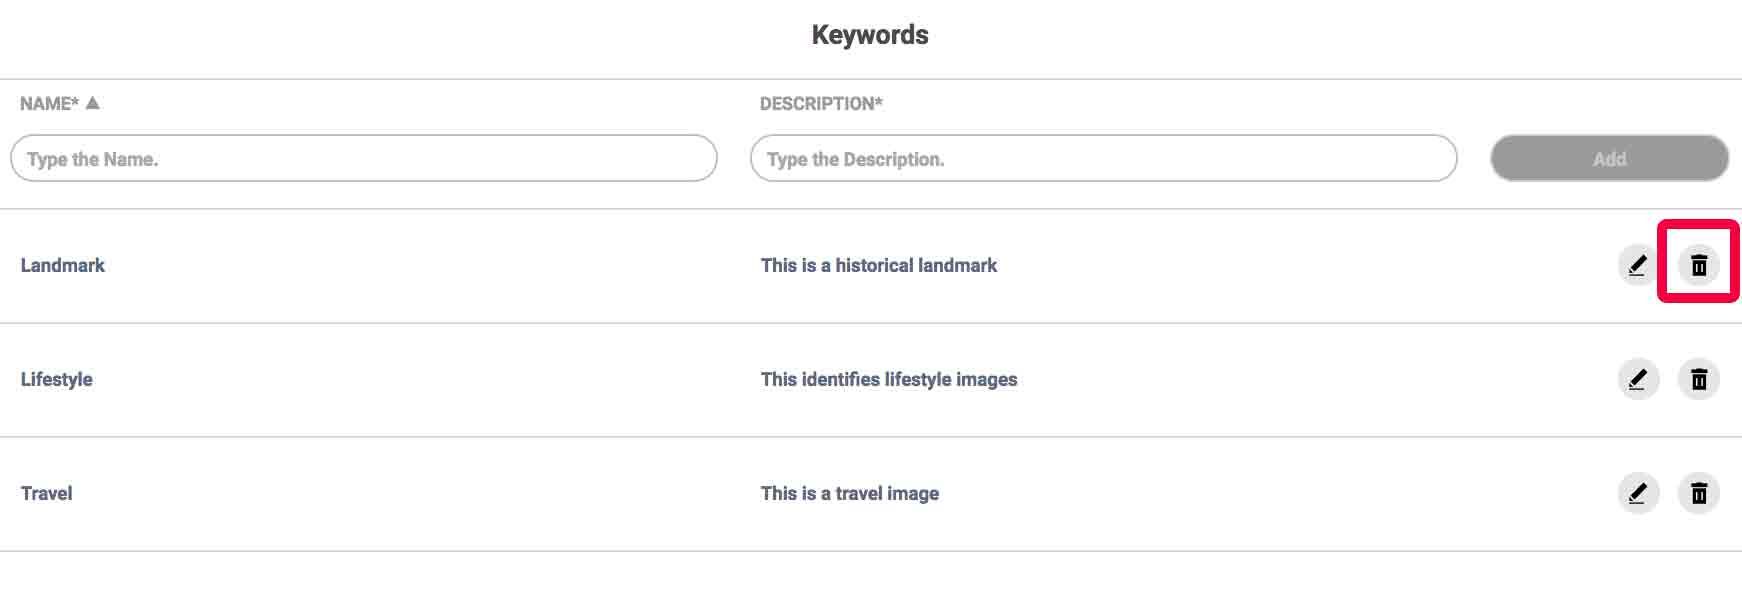Click the highlighted delete icon in red box
This screenshot has height=614, width=1742.
[x=1699, y=265]
